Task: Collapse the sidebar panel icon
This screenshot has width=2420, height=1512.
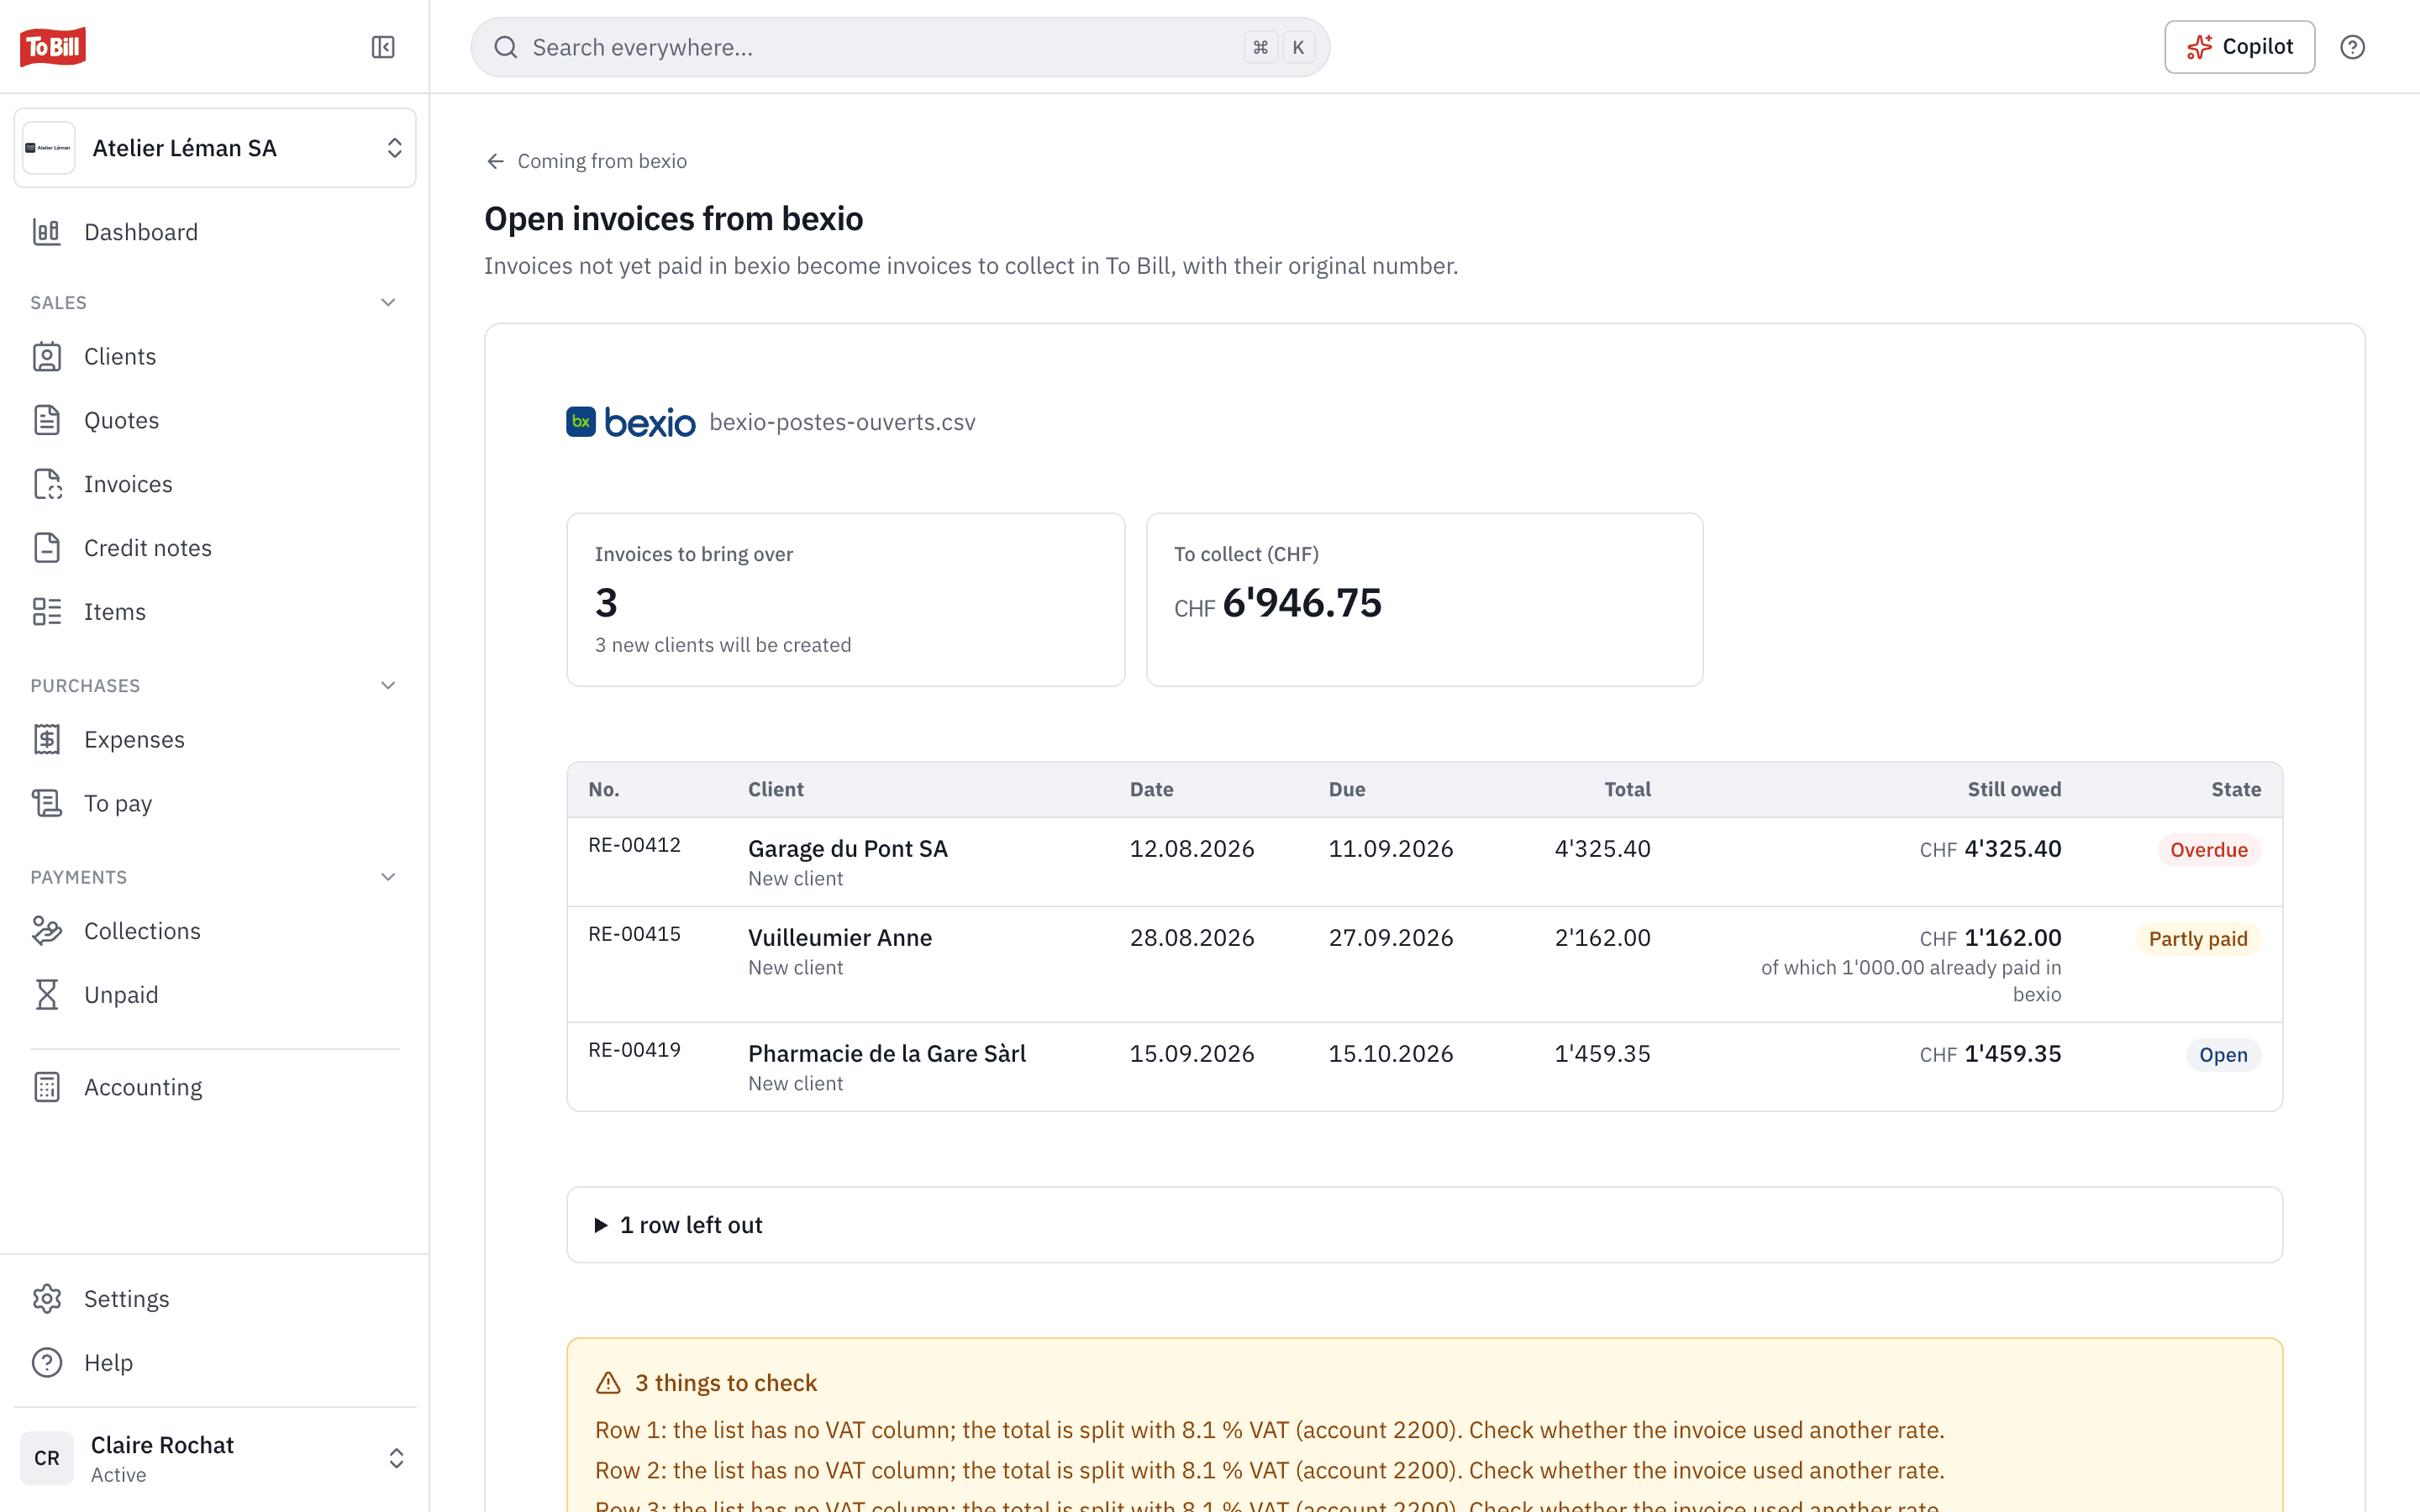Action: [383, 47]
